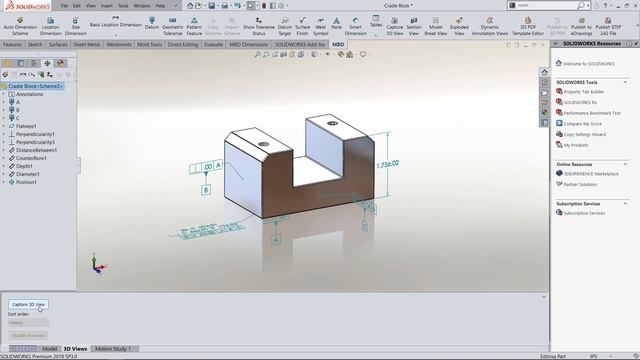Switch to the Model bottom tab

click(49, 349)
